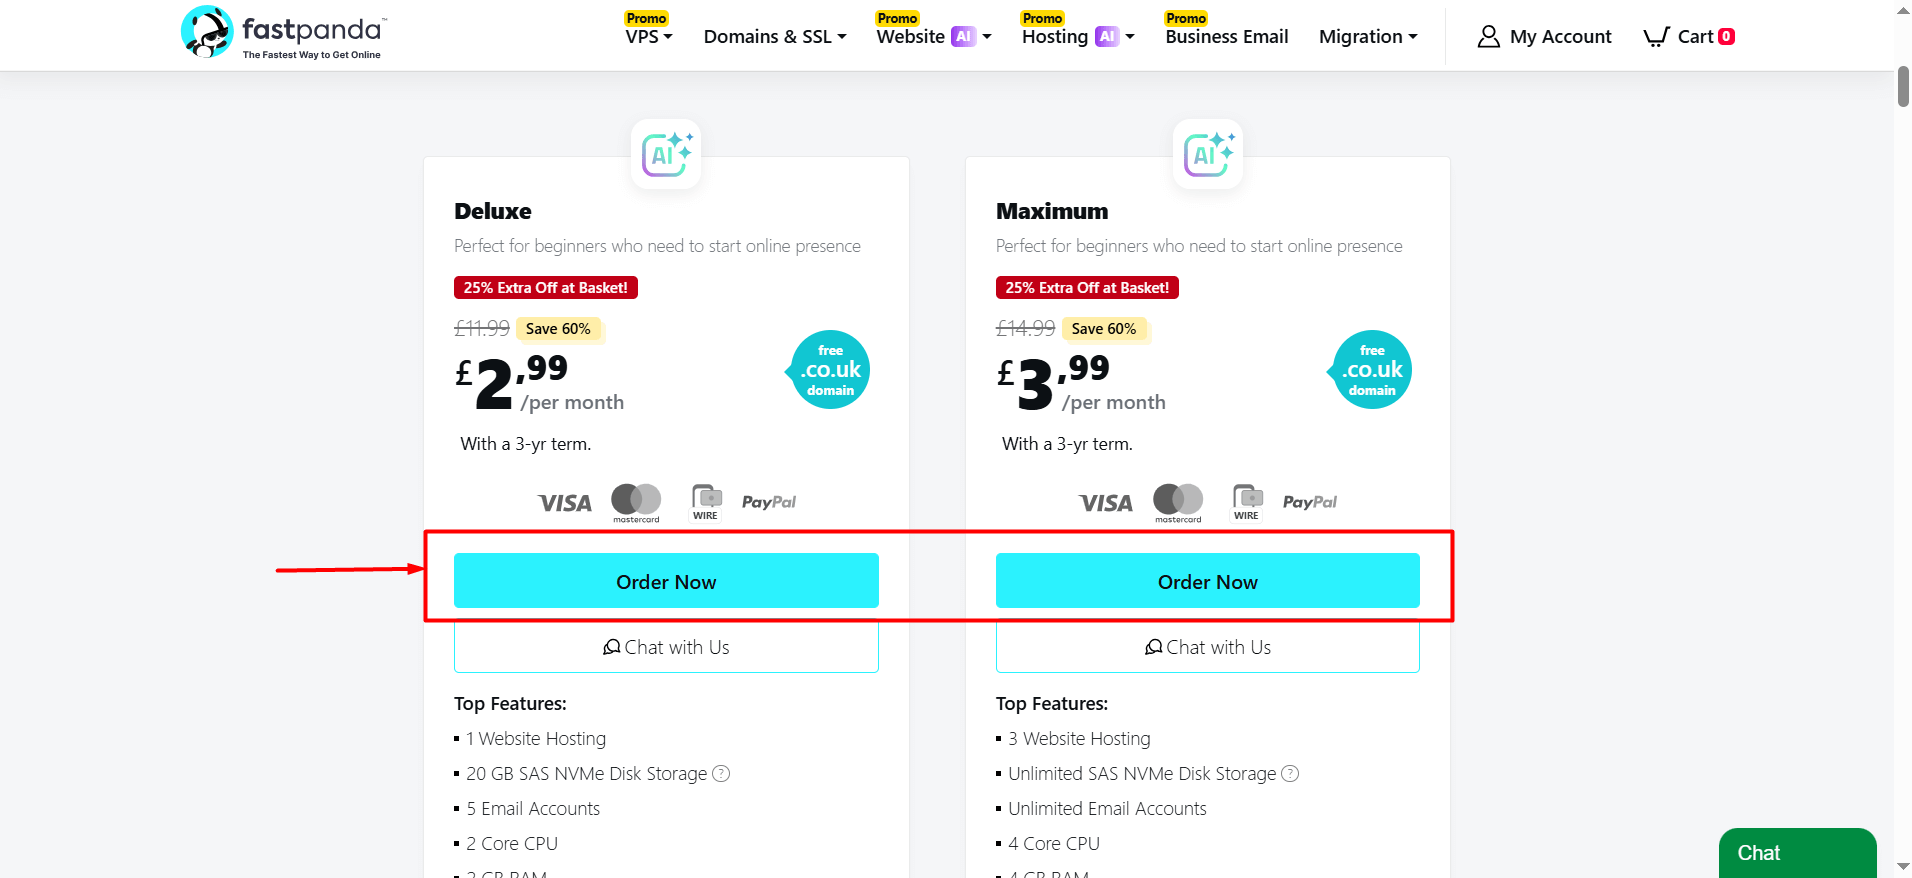Click the fastpanda panda logo
1912x878 pixels.
point(207,31)
